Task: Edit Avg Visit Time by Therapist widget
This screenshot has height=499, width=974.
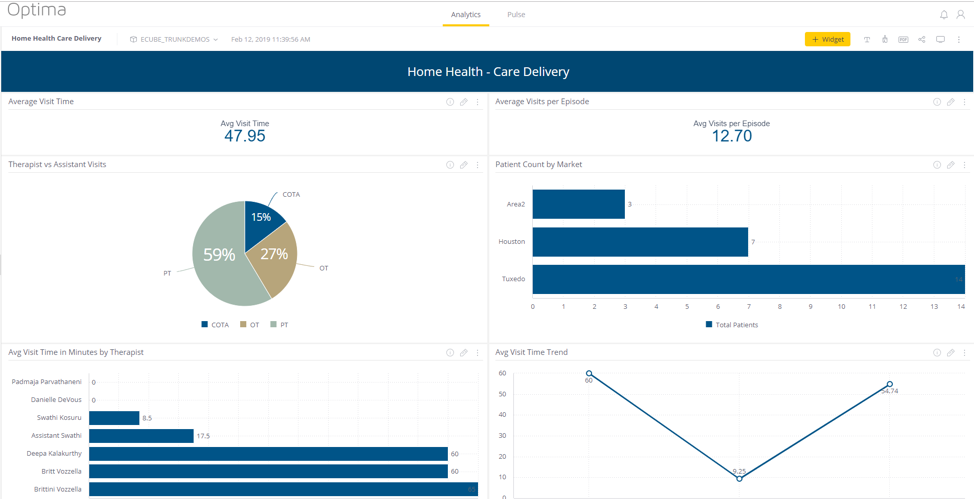Action: pos(463,352)
